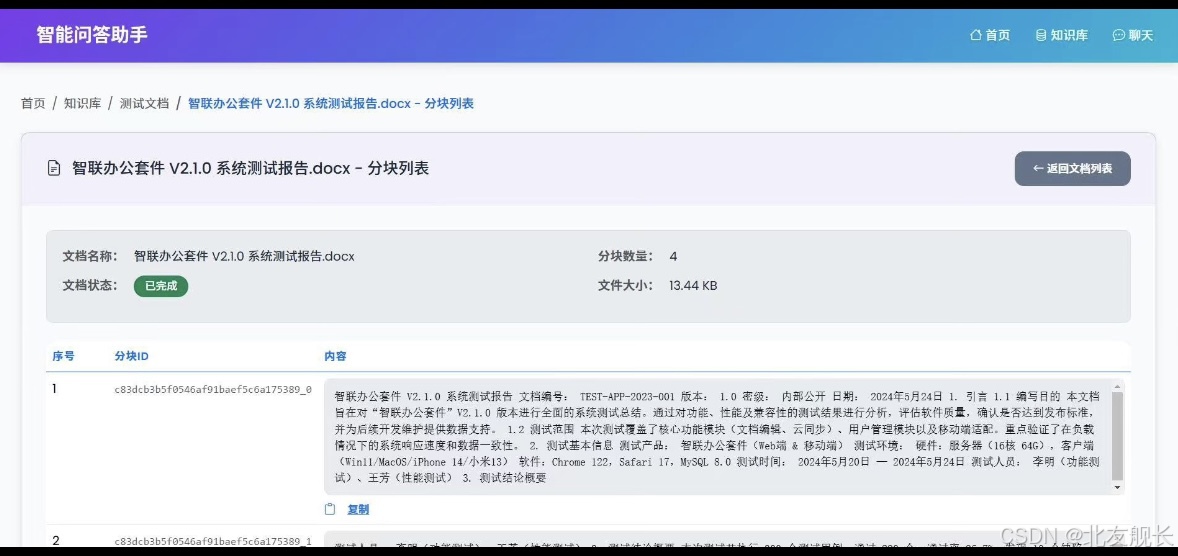
Task: Click the 复制 link under first chunk
Action: coord(358,509)
